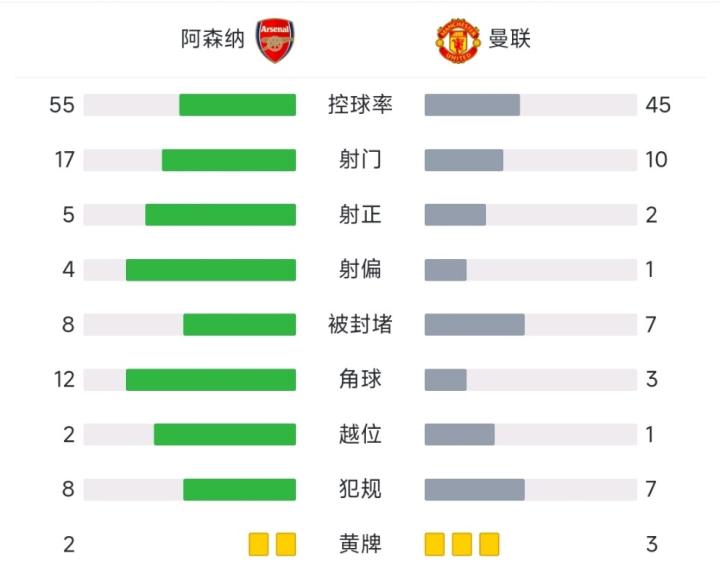Click Arsenal's green 控球率 bar
This screenshot has height=577, width=720.
[238, 105]
